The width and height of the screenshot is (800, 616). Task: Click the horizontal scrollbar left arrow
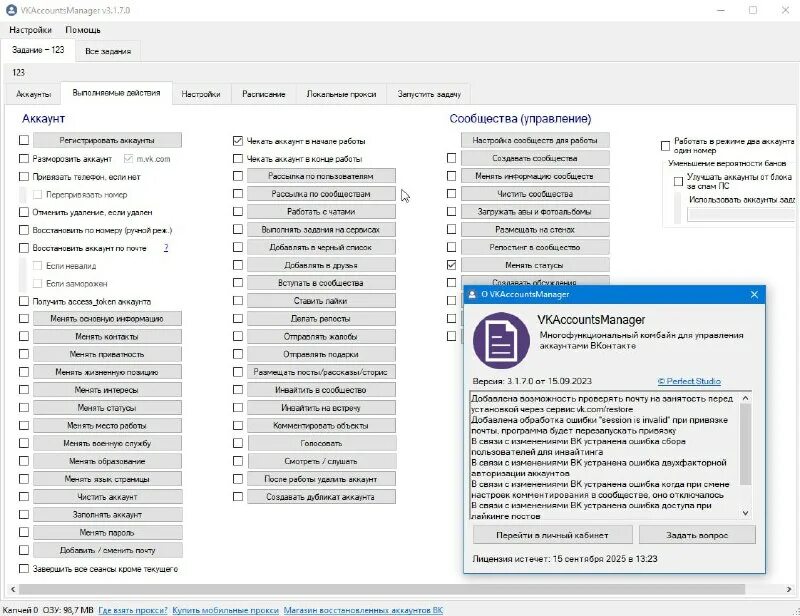(x=13, y=589)
